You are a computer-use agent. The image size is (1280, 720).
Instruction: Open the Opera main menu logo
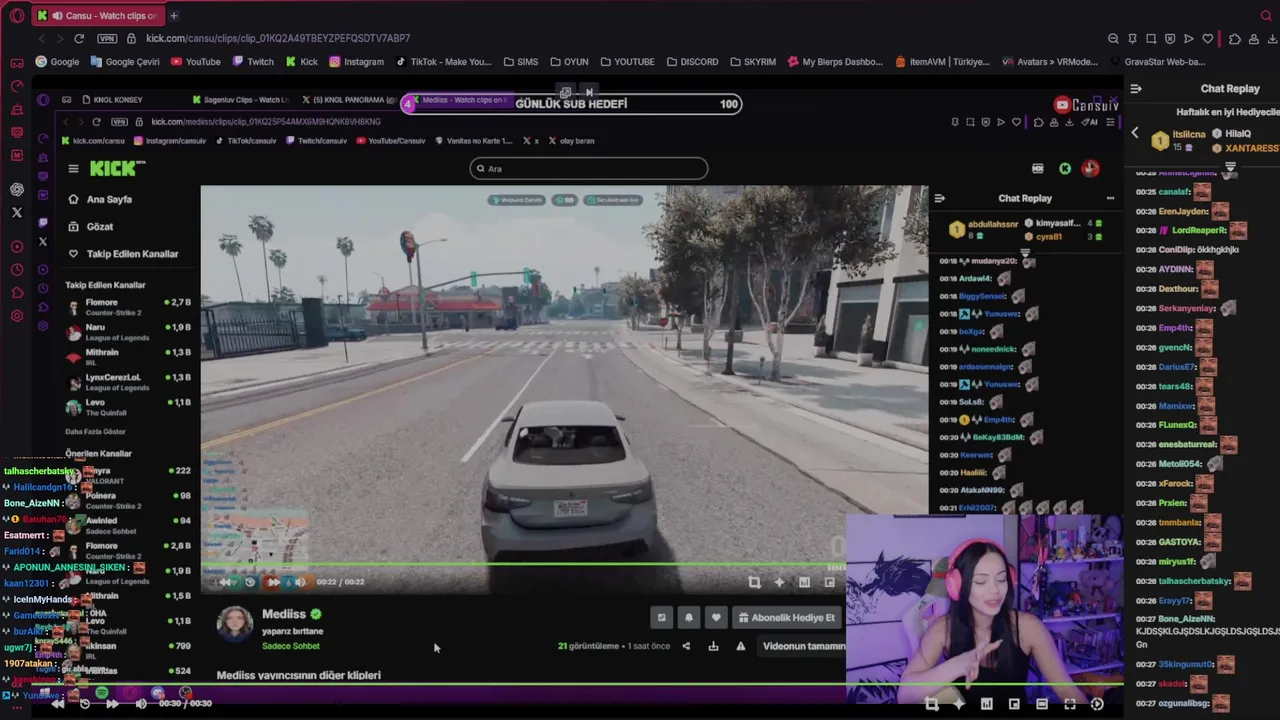point(16,16)
